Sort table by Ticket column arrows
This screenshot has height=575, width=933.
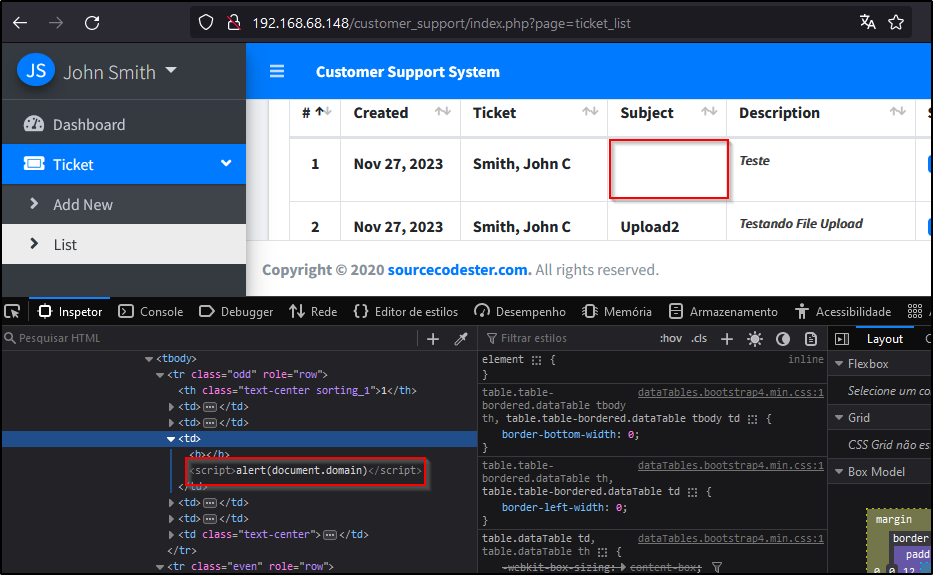tap(590, 111)
